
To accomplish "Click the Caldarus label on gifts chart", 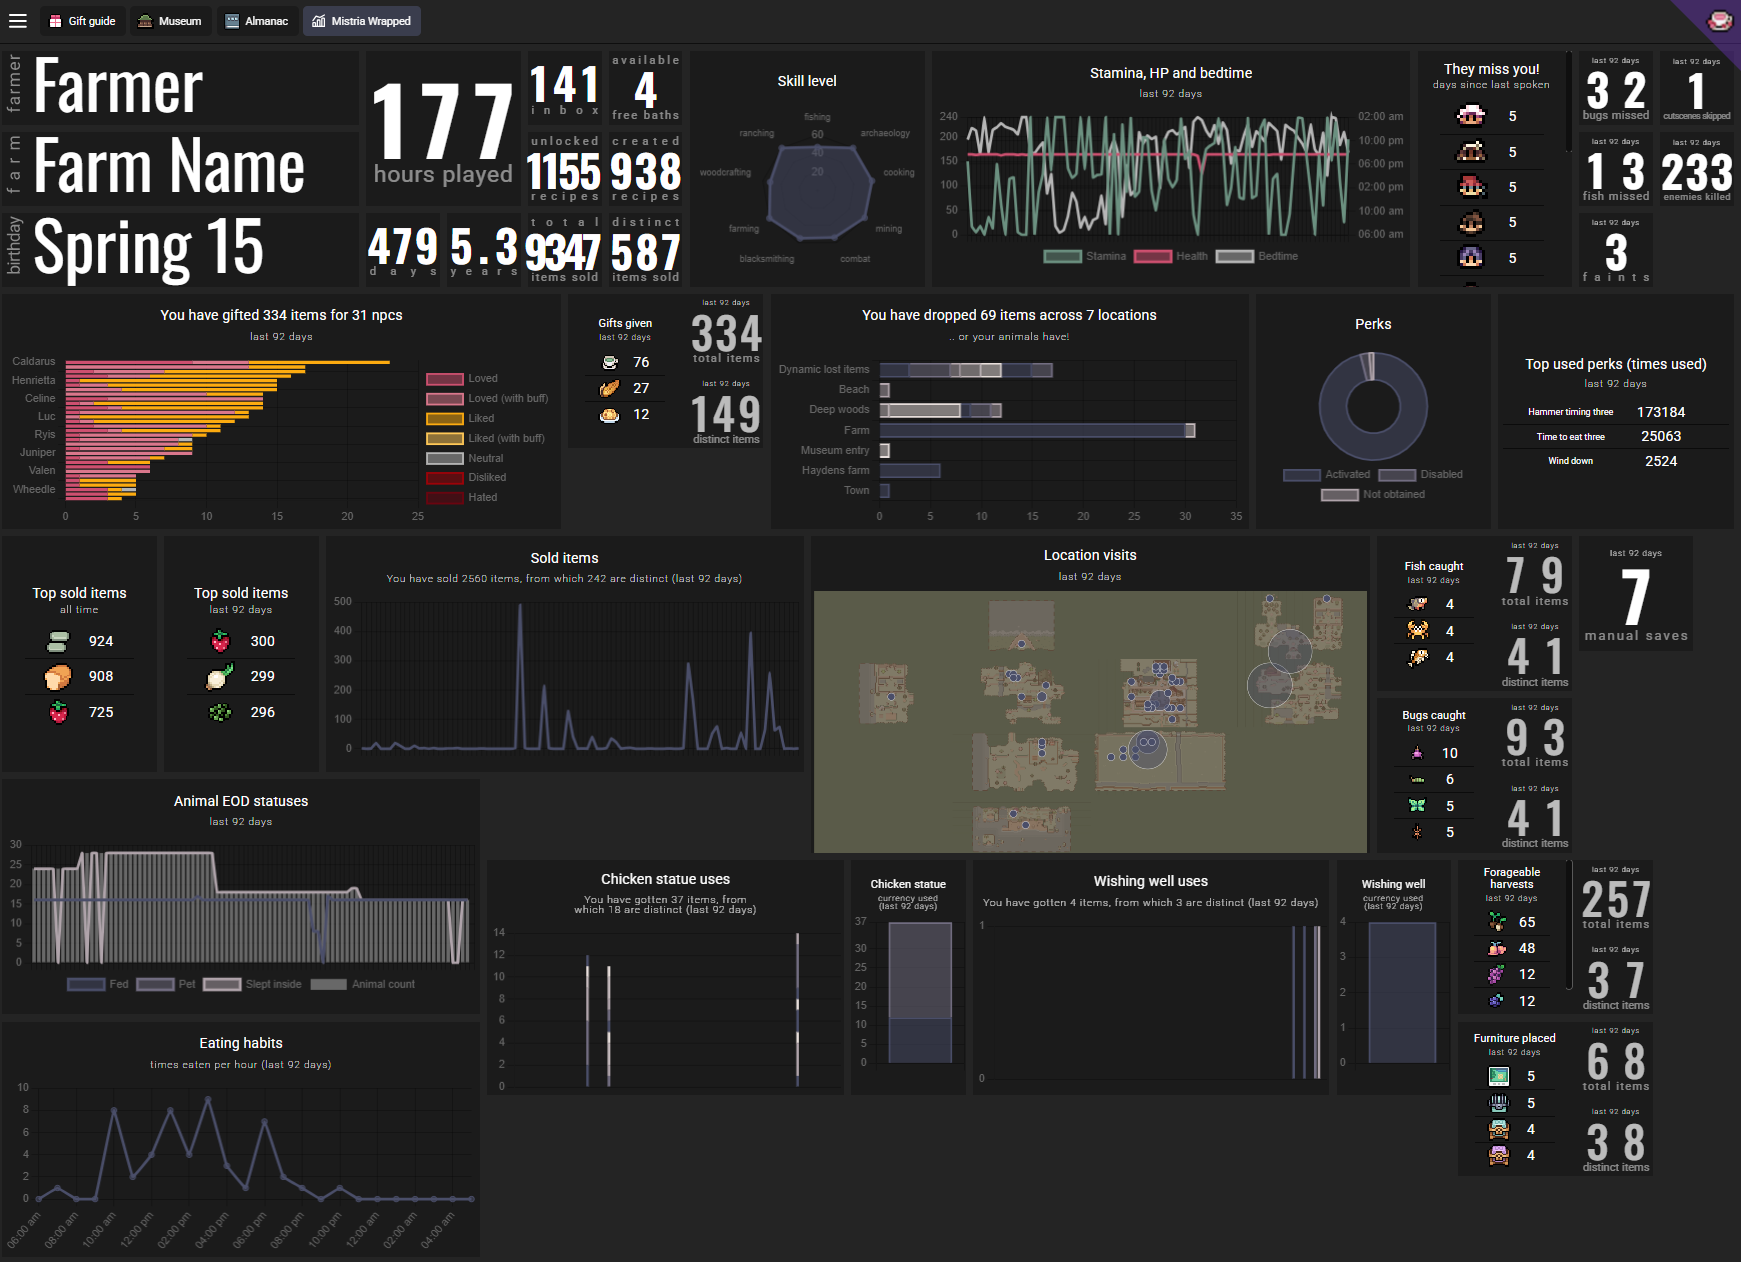I will coord(34,361).
